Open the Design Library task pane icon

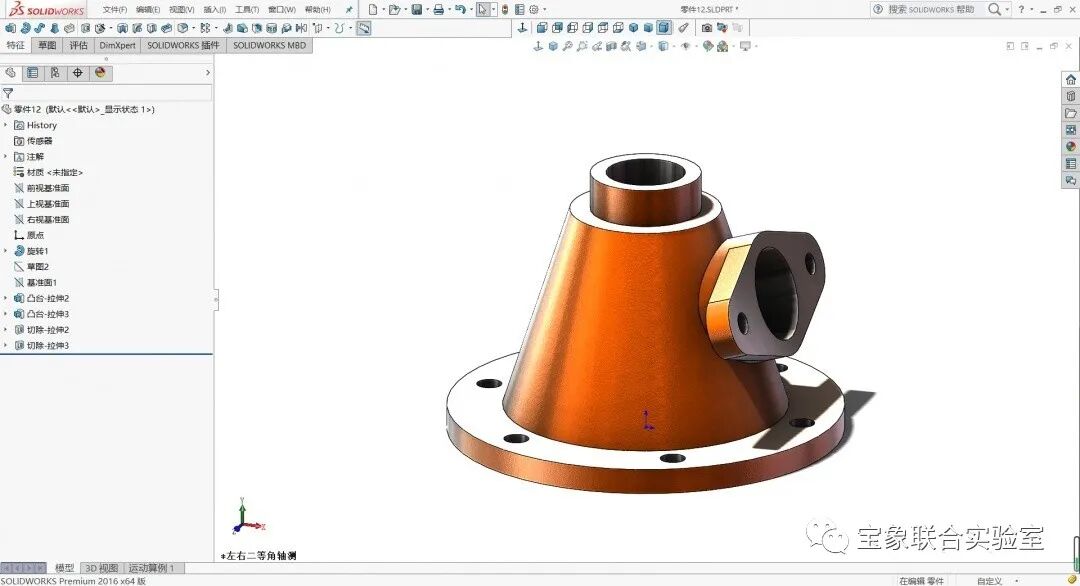click(1070, 96)
